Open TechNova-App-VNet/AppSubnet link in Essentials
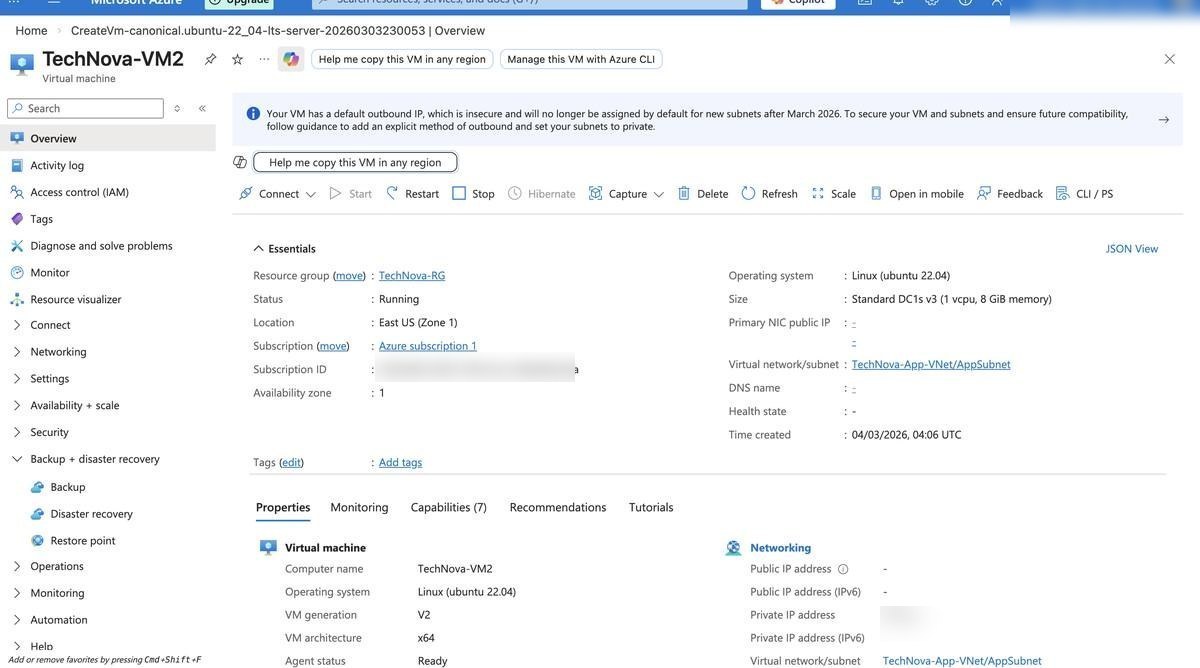This screenshot has width=1200, height=668. [931, 364]
